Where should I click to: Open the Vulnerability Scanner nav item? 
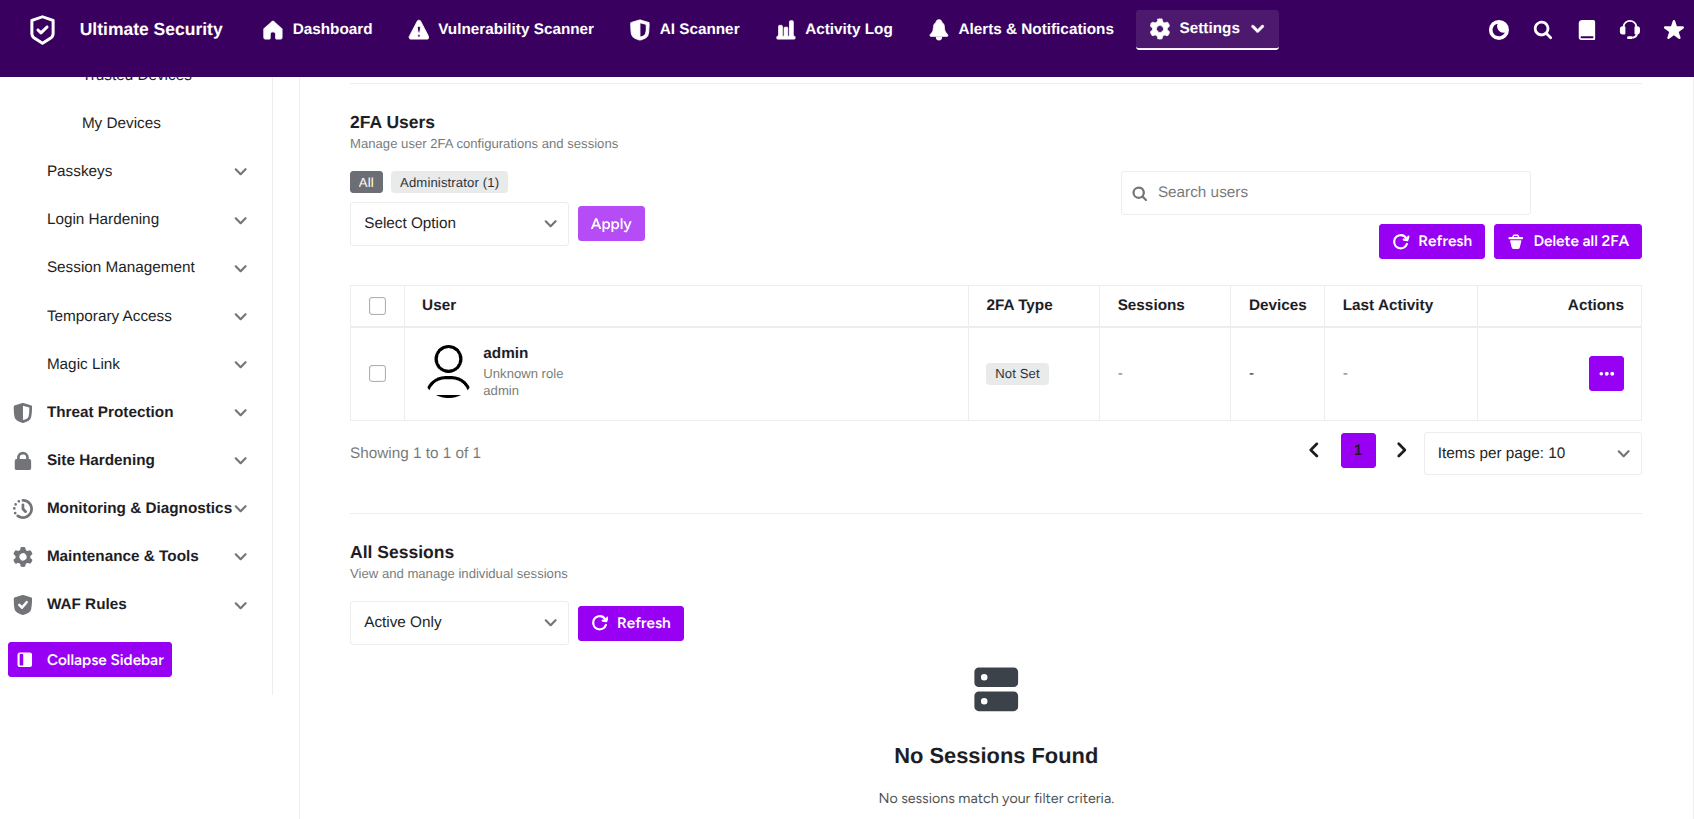[x=501, y=30]
